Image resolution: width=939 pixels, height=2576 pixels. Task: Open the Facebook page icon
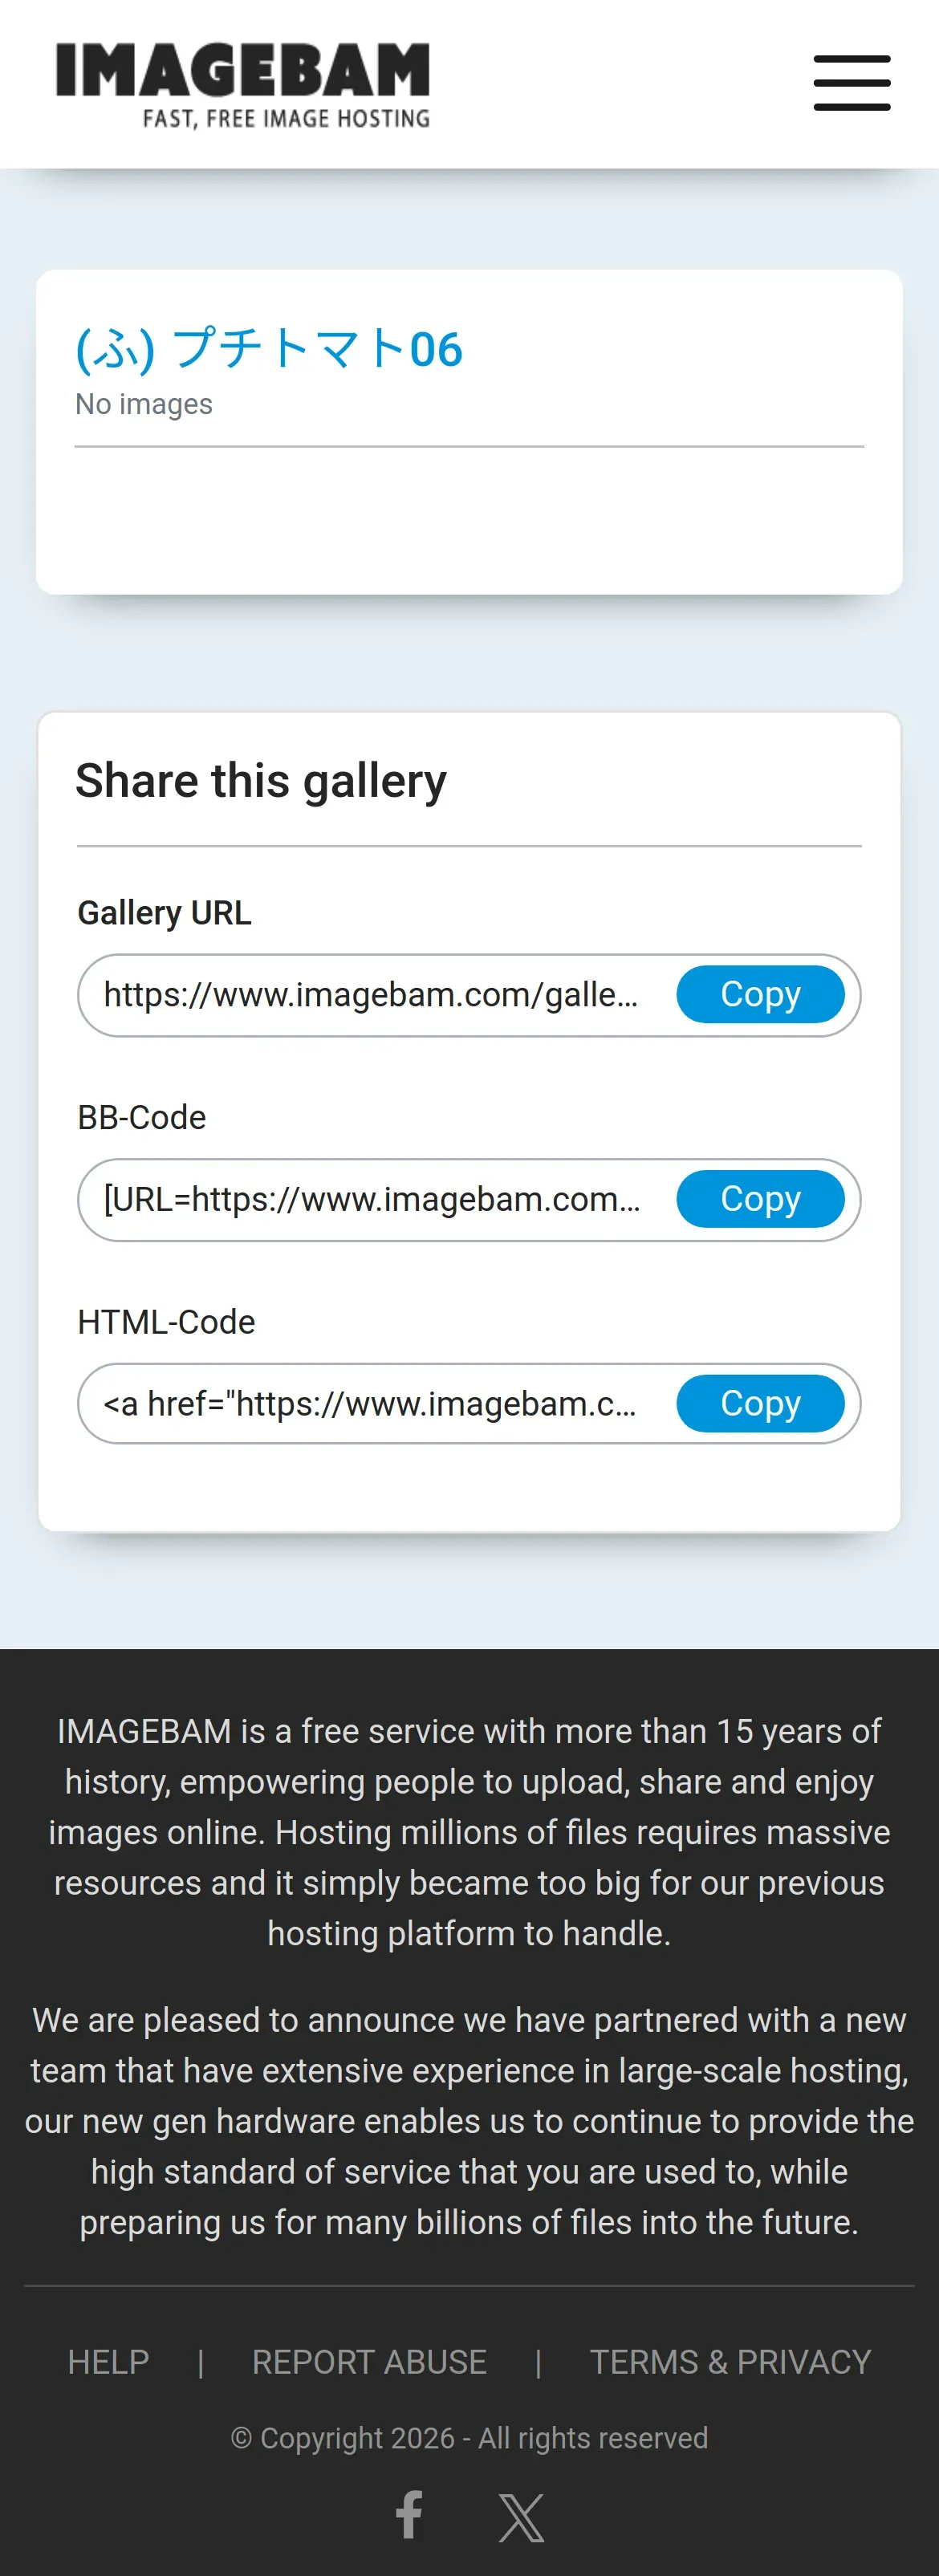pyautogui.click(x=410, y=2515)
